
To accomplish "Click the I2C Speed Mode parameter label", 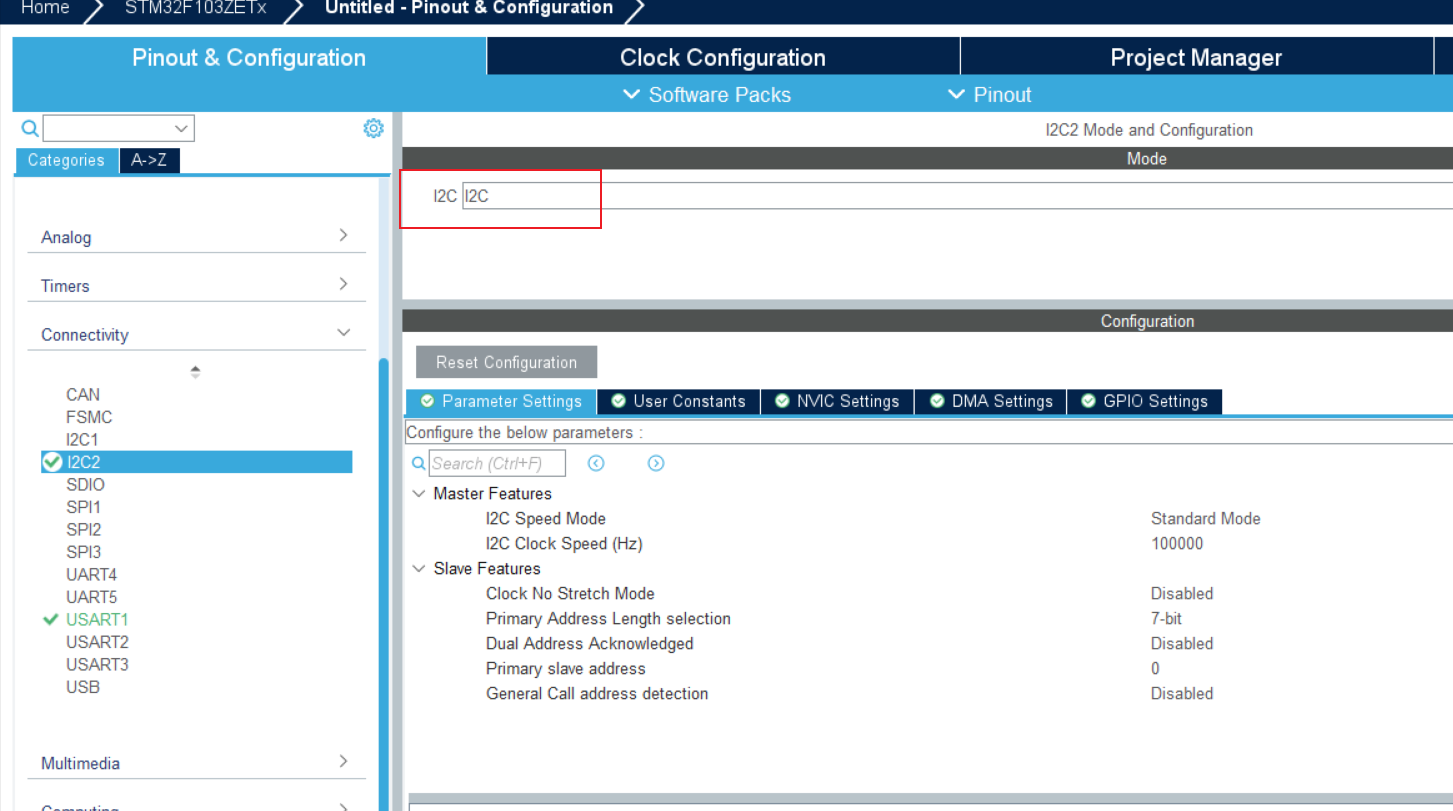I will pyautogui.click(x=545, y=519).
